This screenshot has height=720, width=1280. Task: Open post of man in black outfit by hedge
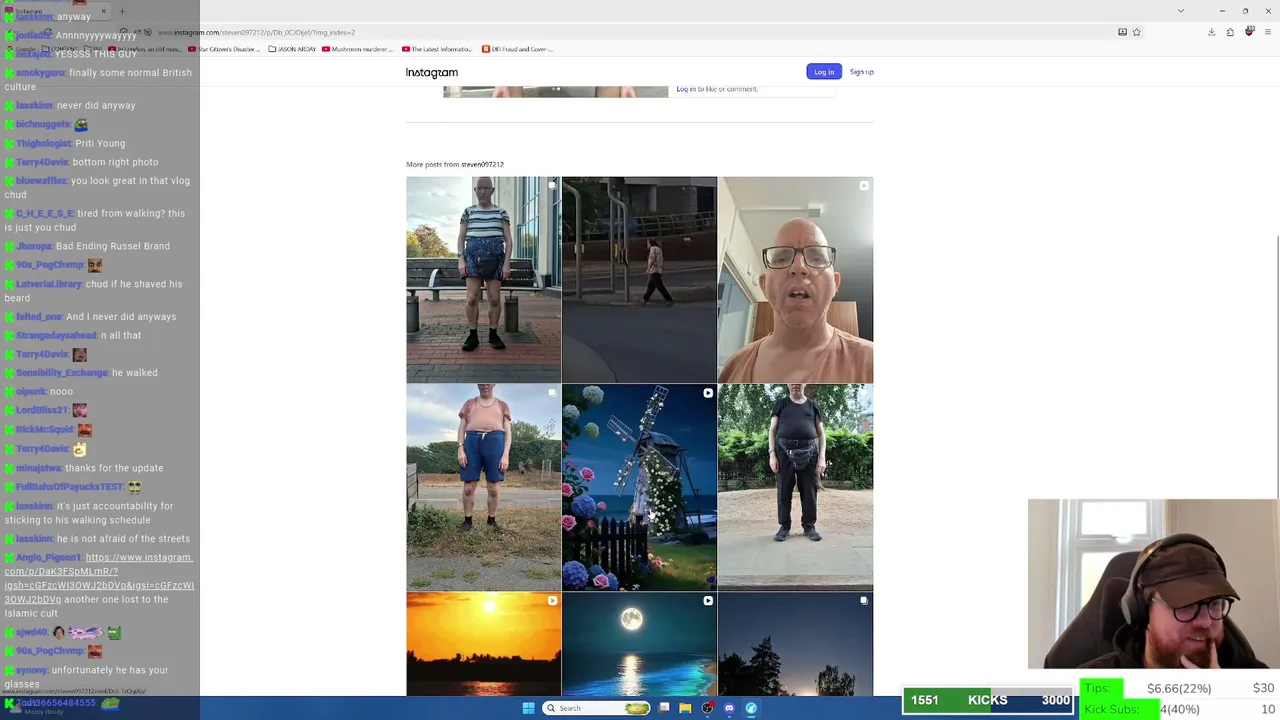(x=795, y=487)
